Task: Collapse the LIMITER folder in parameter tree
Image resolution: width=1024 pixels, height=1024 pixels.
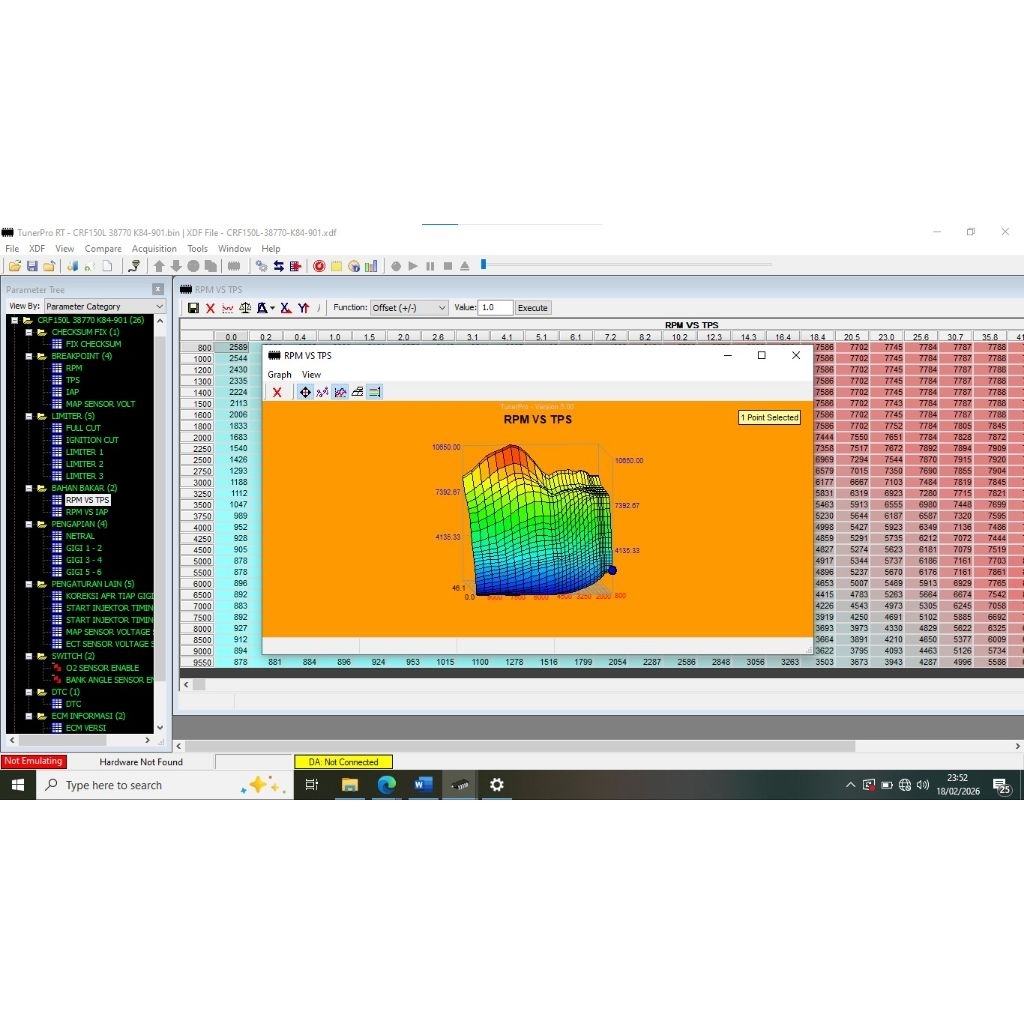Action: pos(29,416)
